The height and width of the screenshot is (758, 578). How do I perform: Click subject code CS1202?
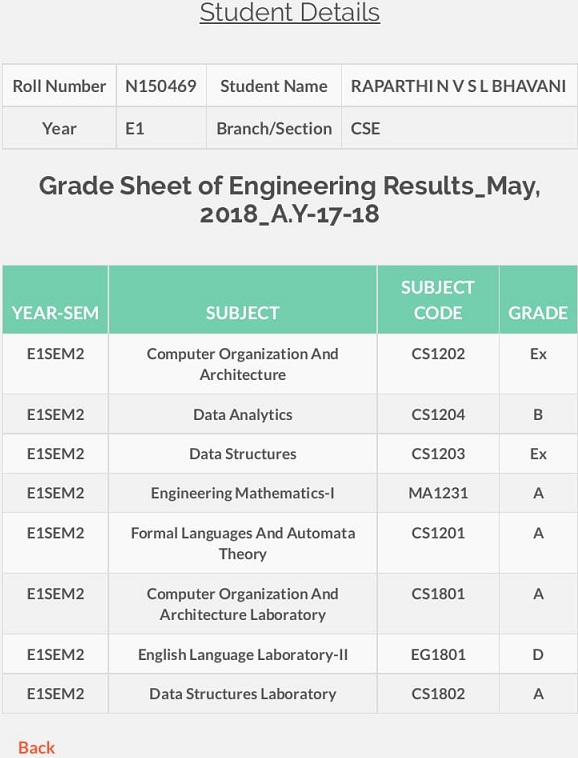tap(438, 354)
